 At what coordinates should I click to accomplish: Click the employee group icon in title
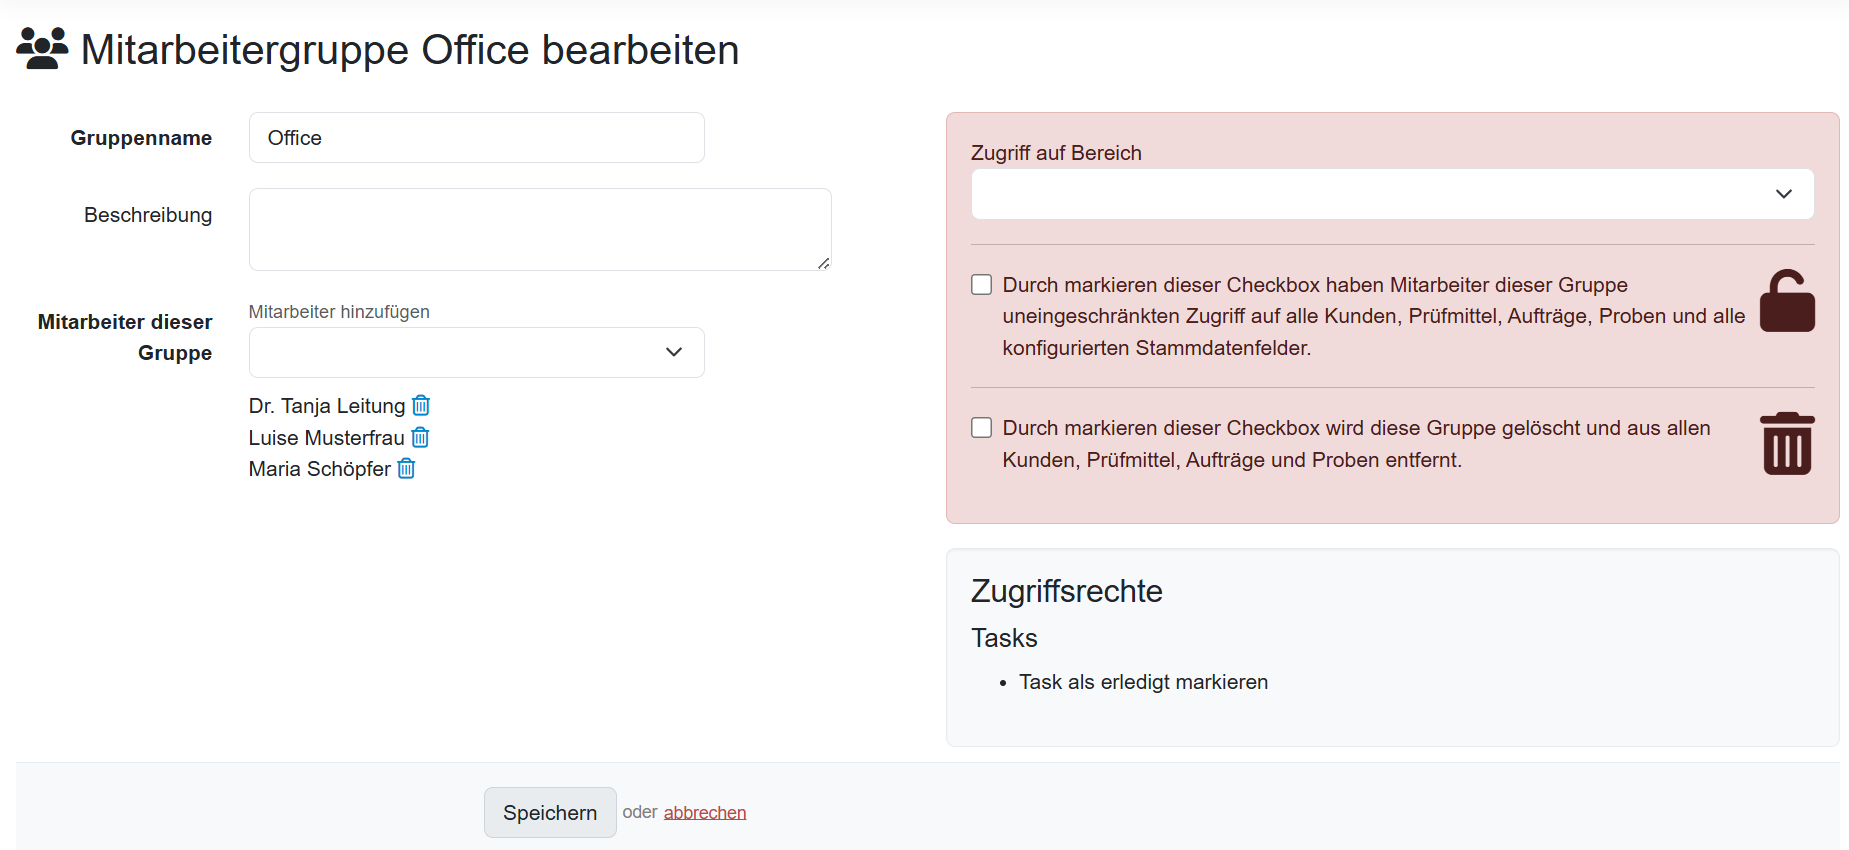point(42,49)
